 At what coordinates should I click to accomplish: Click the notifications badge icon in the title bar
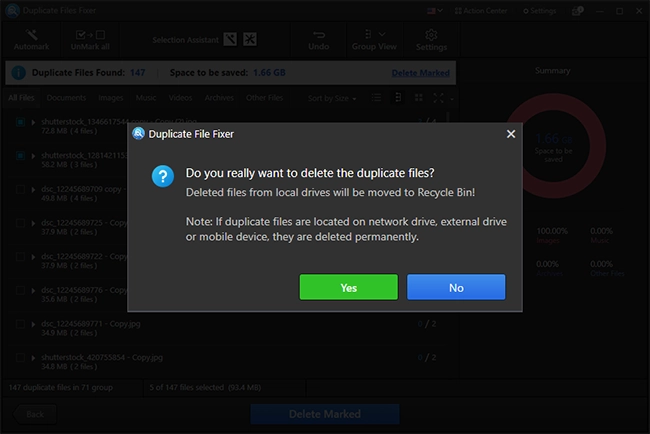[x=578, y=11]
